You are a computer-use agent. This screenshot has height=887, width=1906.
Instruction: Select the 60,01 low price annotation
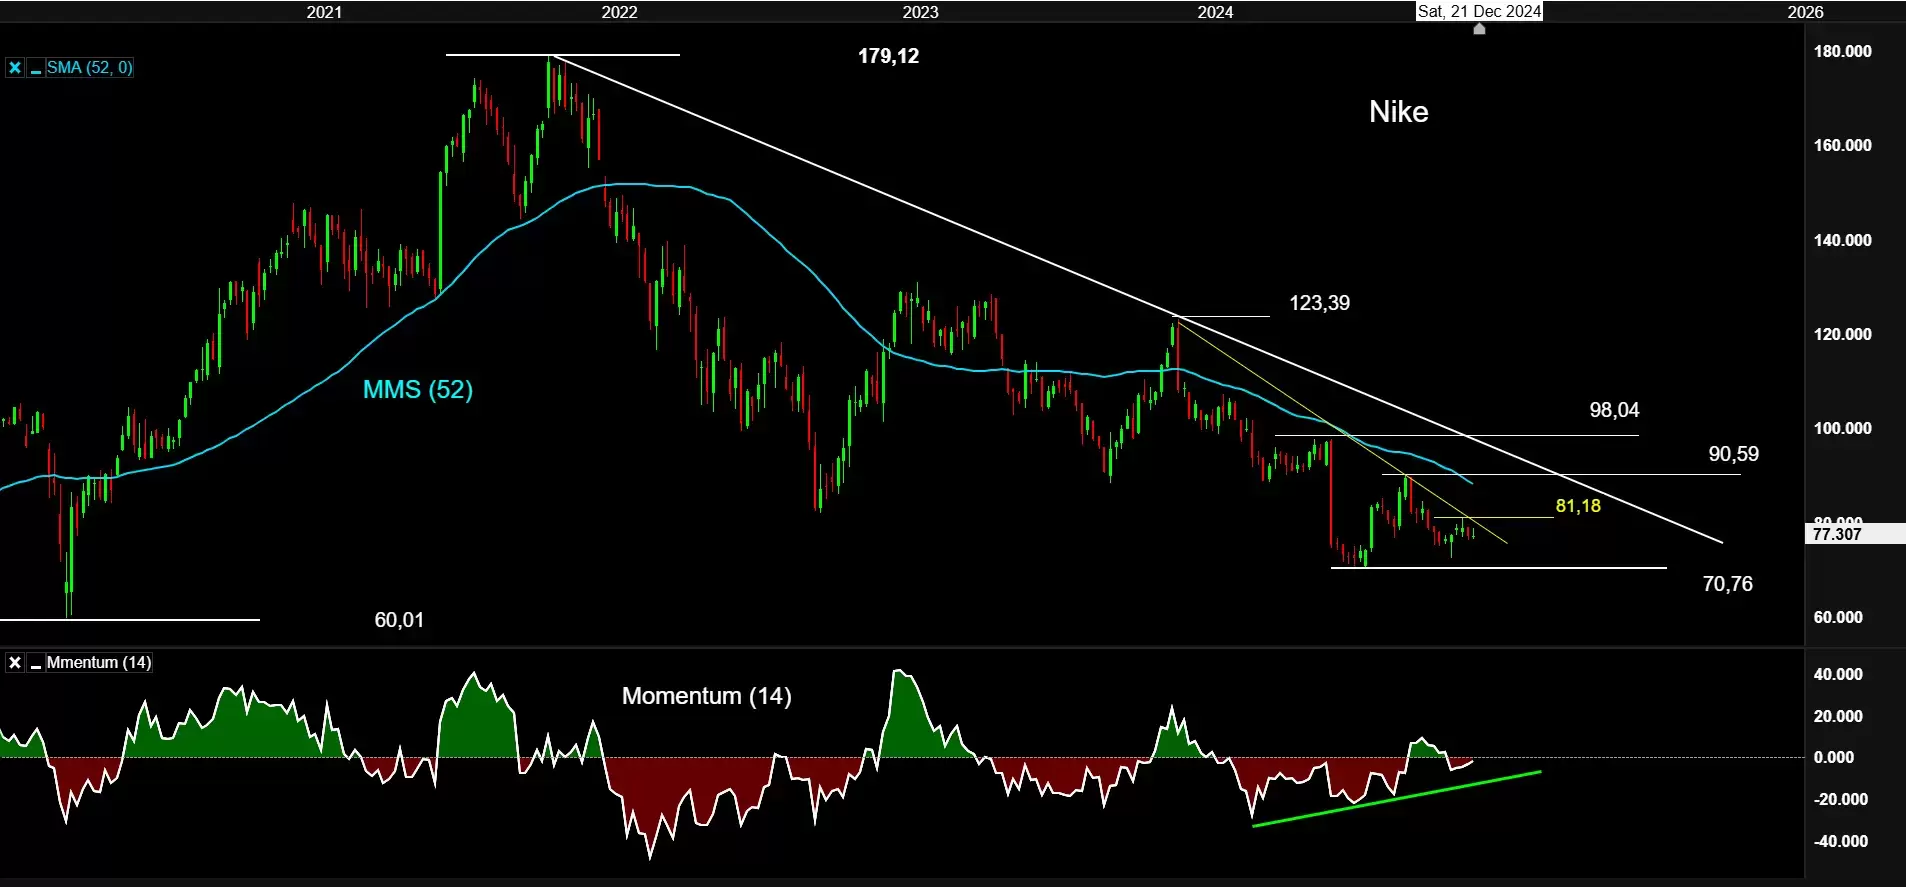pyautogui.click(x=399, y=620)
